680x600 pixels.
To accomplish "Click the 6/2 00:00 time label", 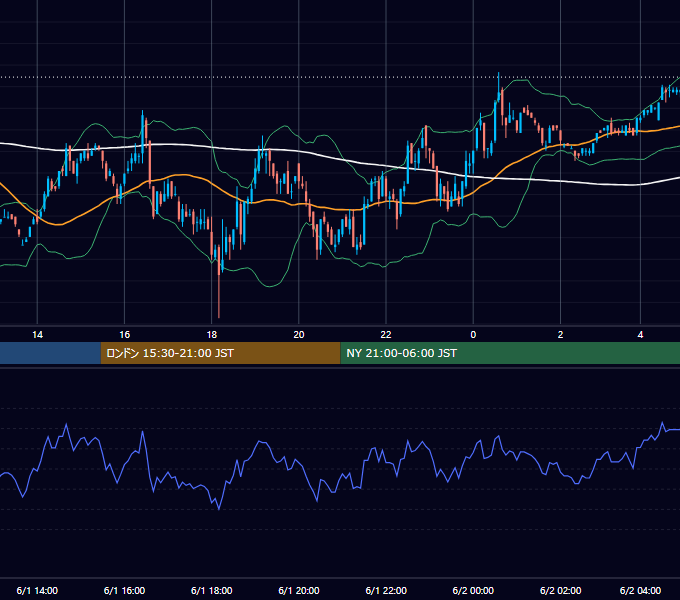I will coord(473,590).
